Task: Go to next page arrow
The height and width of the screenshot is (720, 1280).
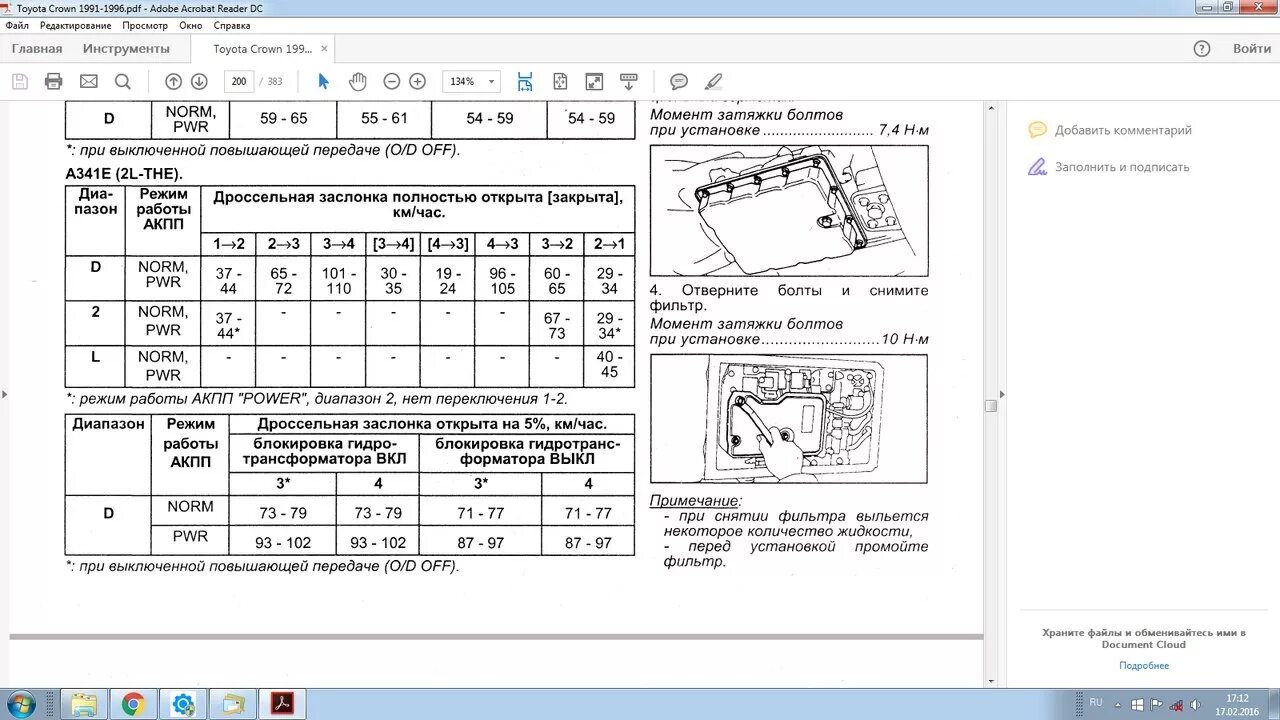Action: click(199, 81)
